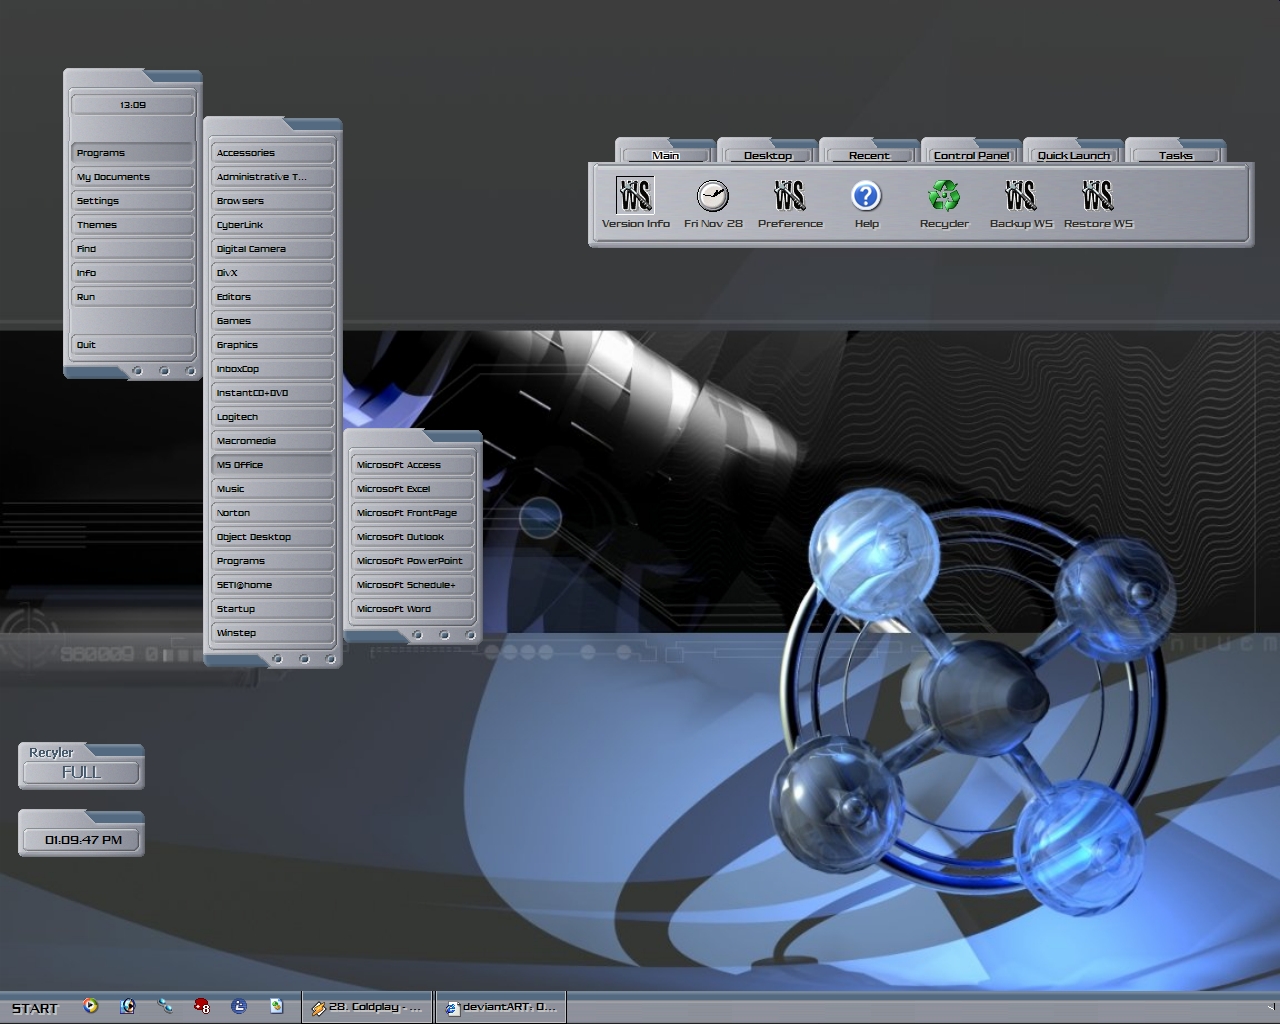Launch Microsoft Access
This screenshot has height=1024, width=1280.
click(413, 465)
